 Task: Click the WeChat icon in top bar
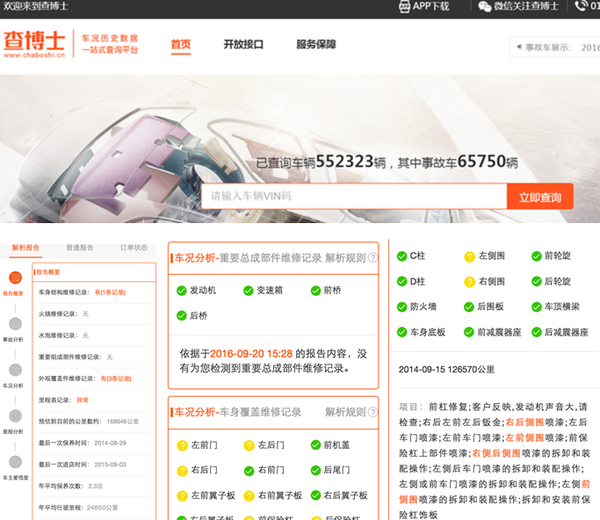coord(484,7)
